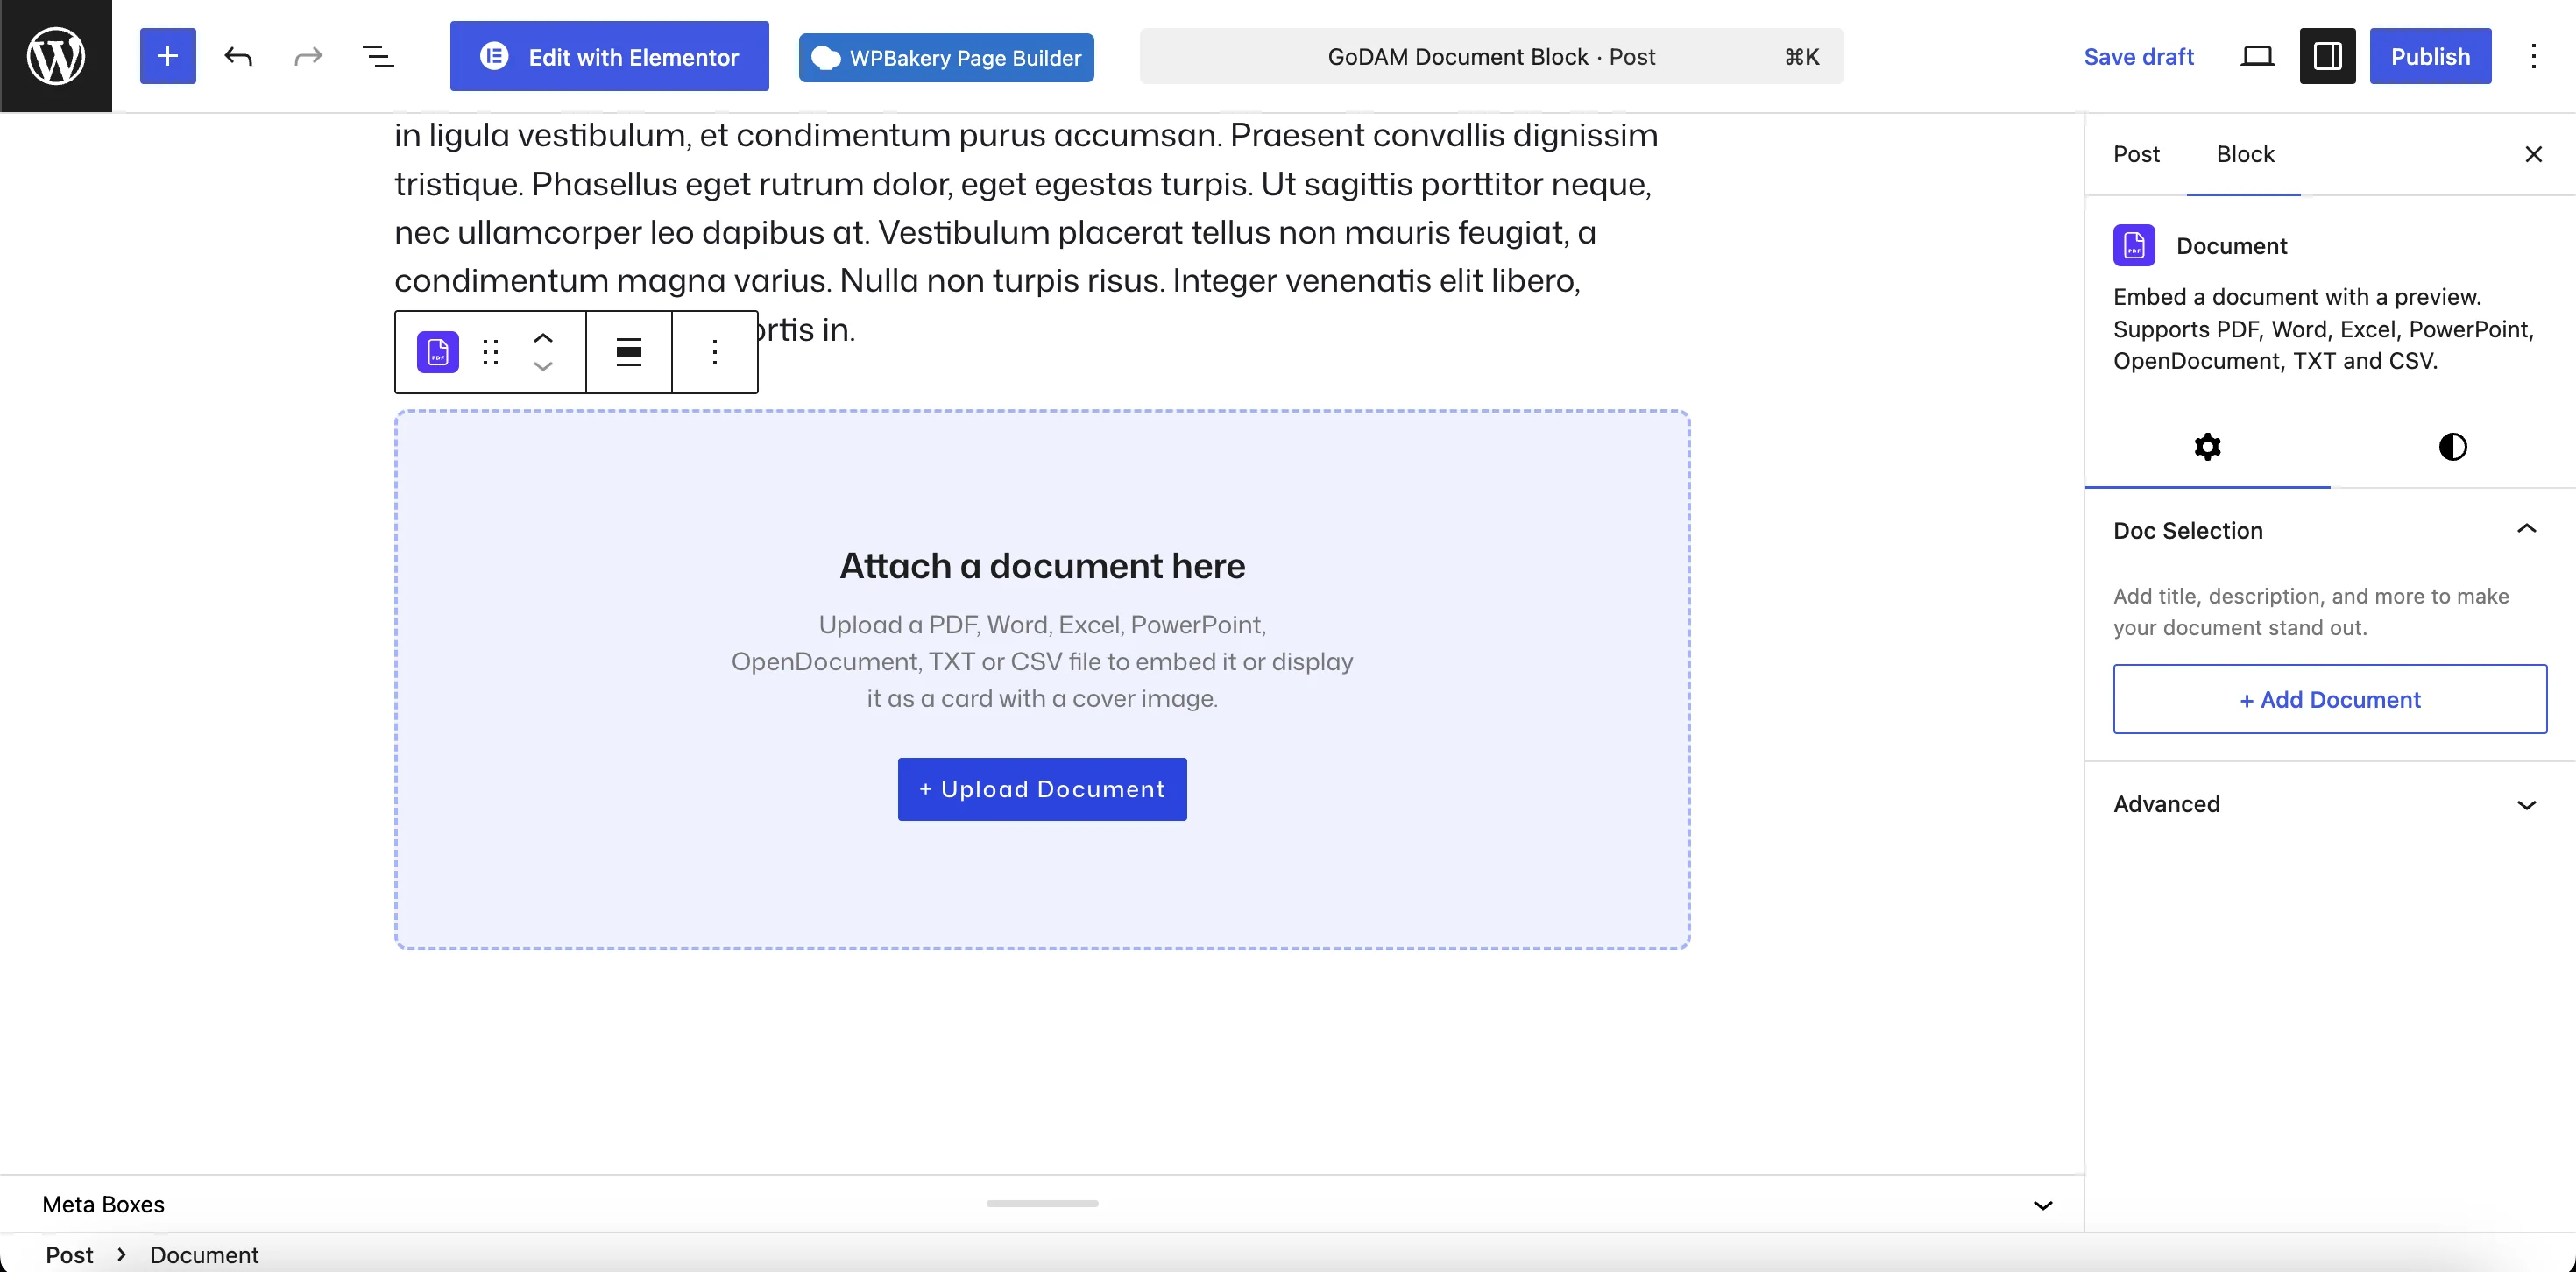Image resolution: width=2576 pixels, height=1272 pixels.
Task: Select Document in the bottom breadcrumb
Action: click(x=204, y=1255)
